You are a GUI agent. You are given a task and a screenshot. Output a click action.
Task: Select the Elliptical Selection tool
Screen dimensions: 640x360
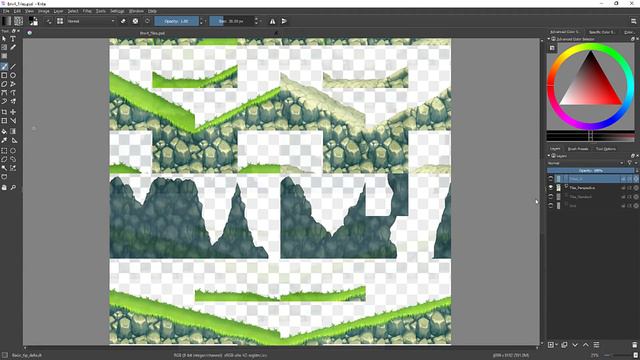tap(13, 151)
